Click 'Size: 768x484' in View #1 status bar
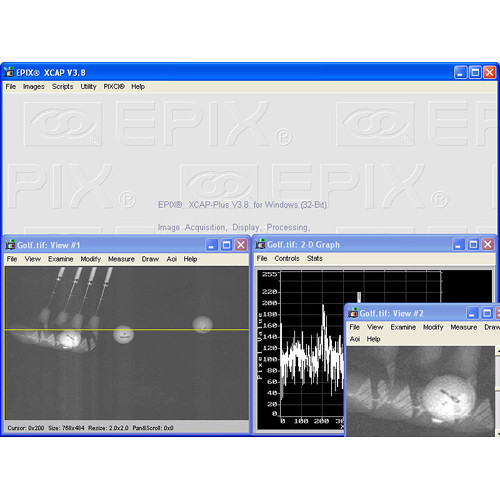Screen dimensions: 500x500 [66, 428]
